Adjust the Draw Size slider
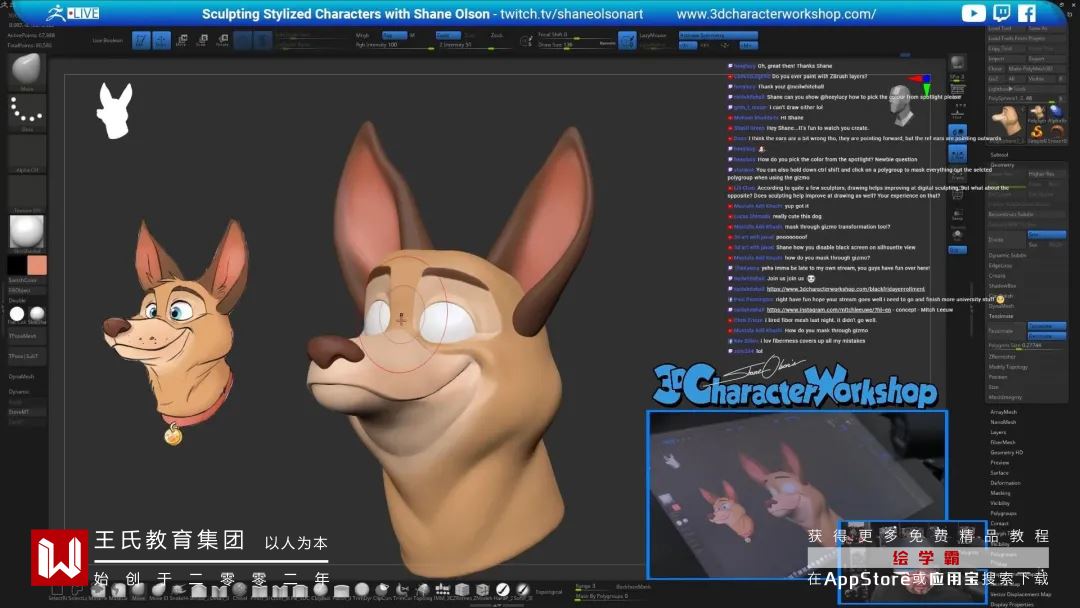 click(x=577, y=45)
